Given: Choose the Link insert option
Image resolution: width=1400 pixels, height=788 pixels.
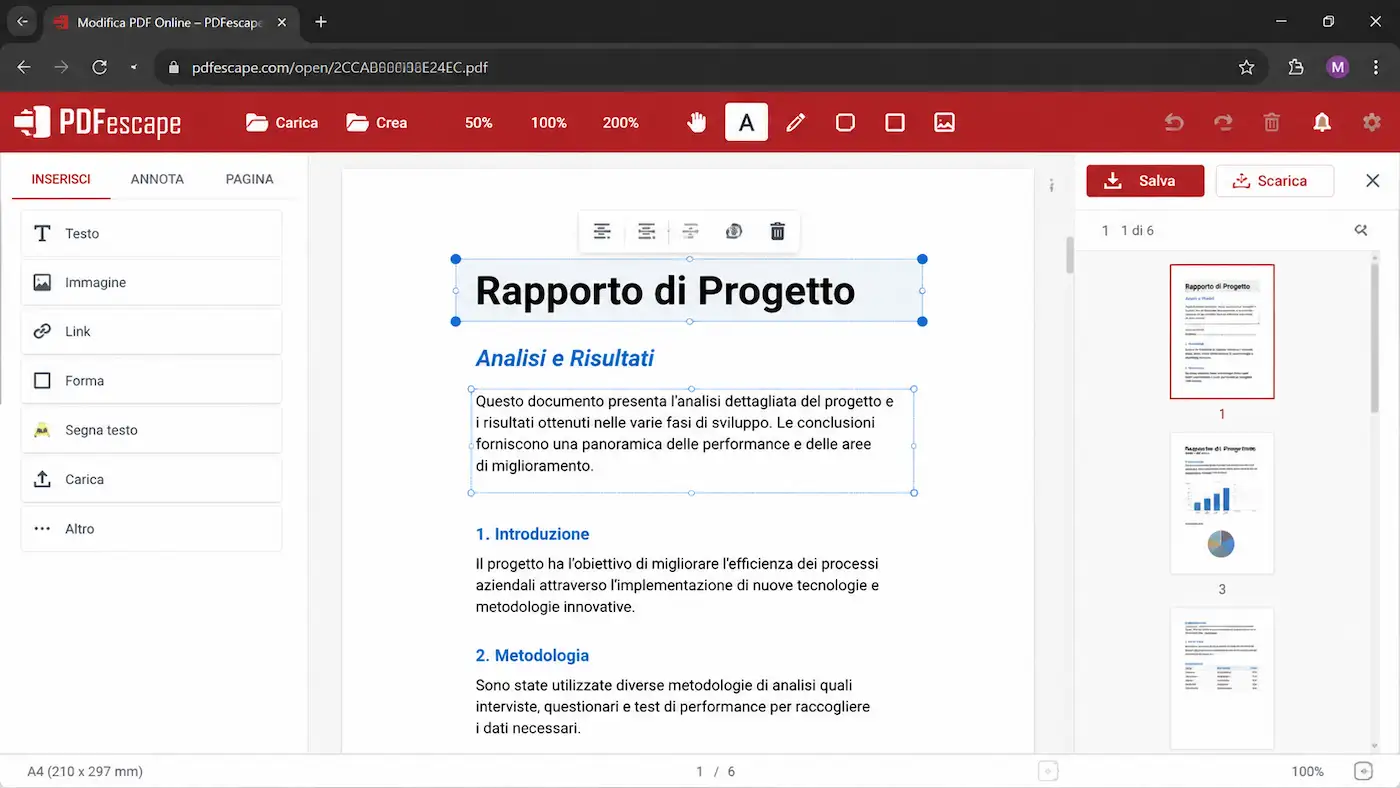Looking at the screenshot, I should click(x=151, y=331).
